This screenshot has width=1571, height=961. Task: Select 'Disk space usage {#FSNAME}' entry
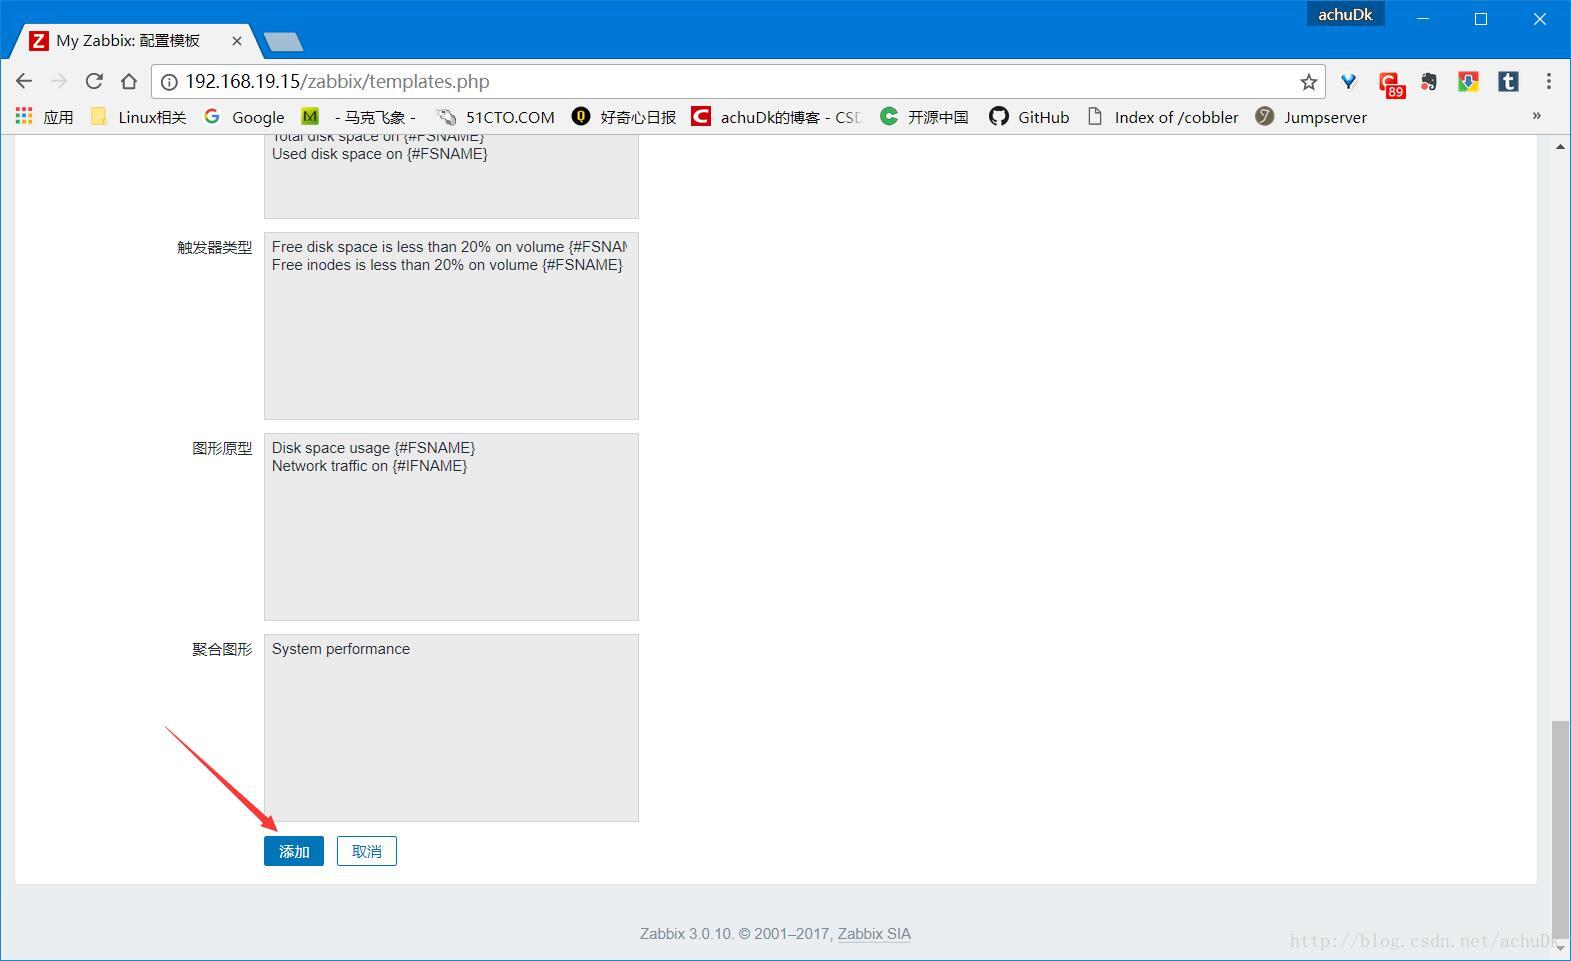click(x=373, y=448)
